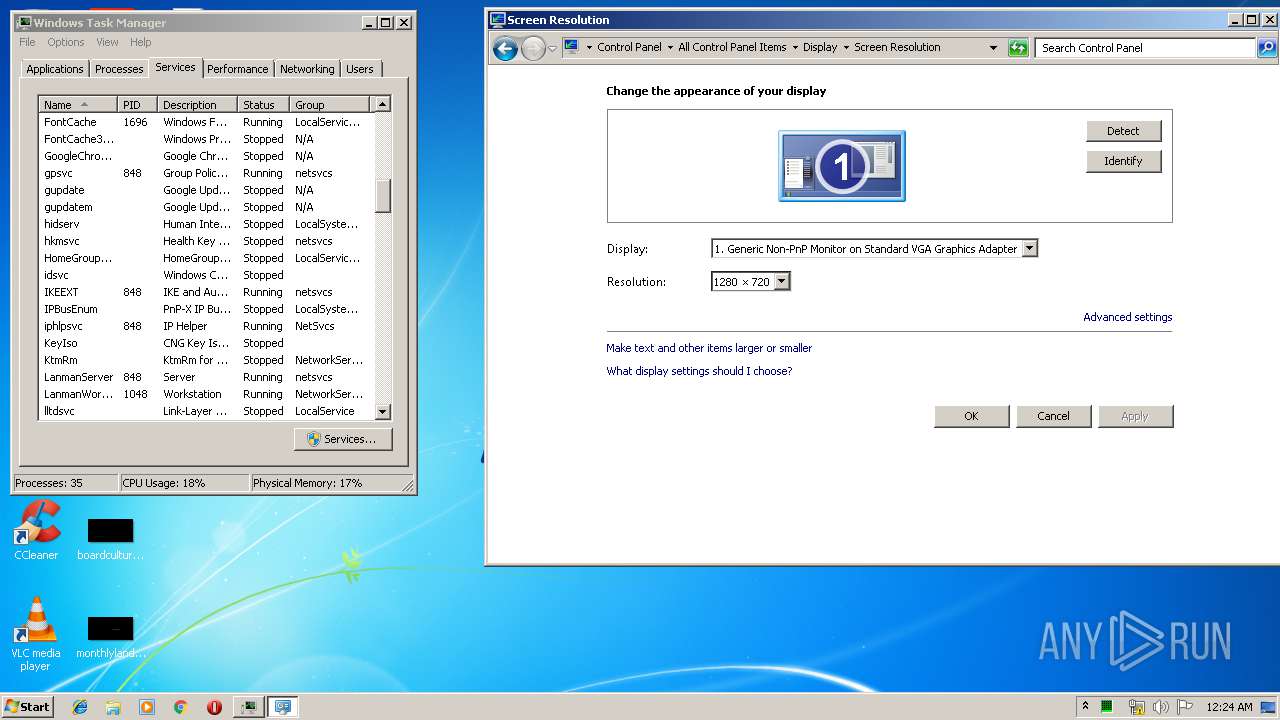Click the Task Manager tray CPU icon

tap(1107, 707)
